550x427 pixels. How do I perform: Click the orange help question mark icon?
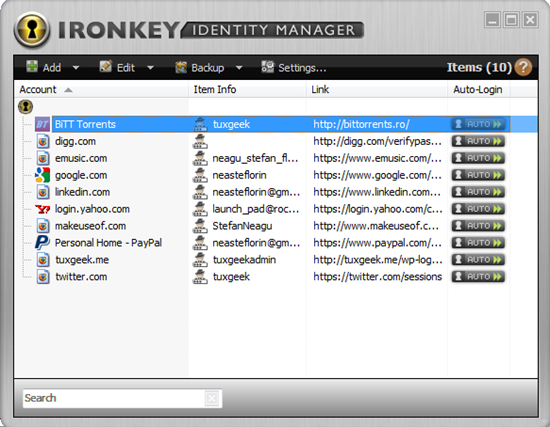coord(523,67)
